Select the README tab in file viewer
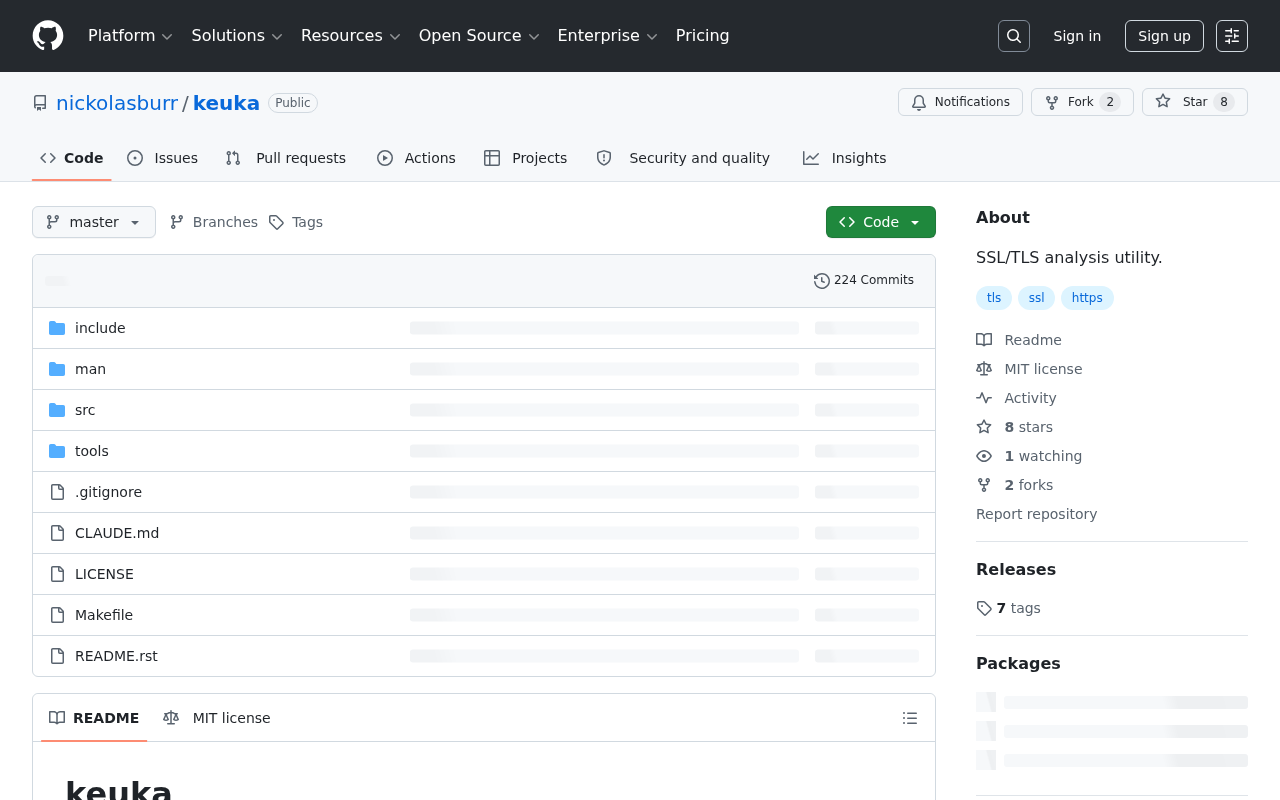The image size is (1280, 800). click(94, 718)
